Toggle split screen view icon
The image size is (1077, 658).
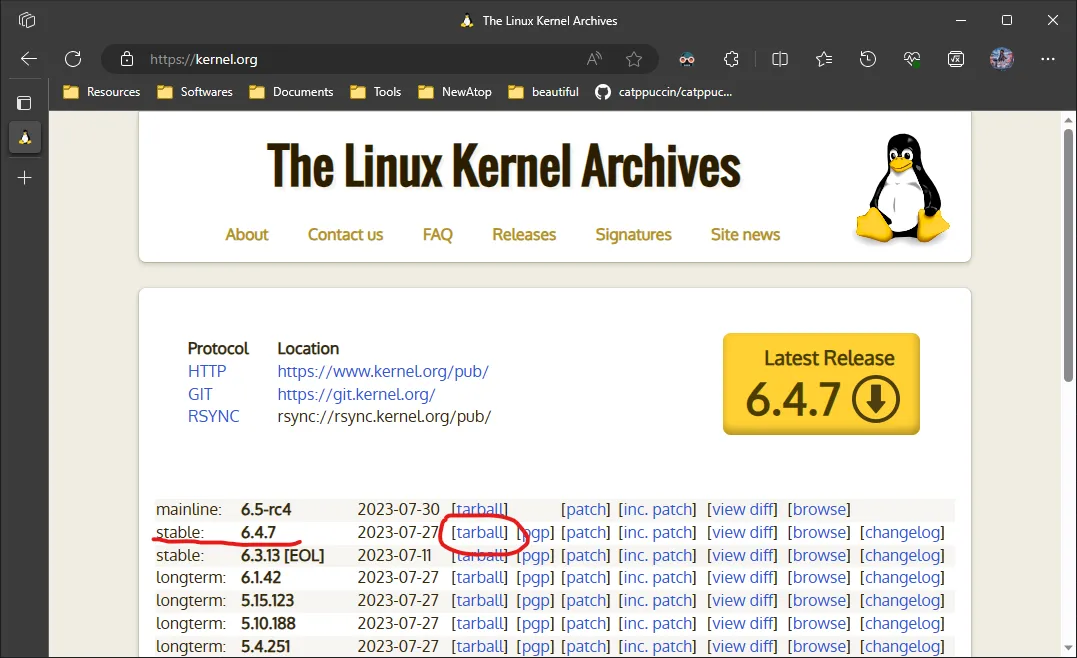point(780,59)
